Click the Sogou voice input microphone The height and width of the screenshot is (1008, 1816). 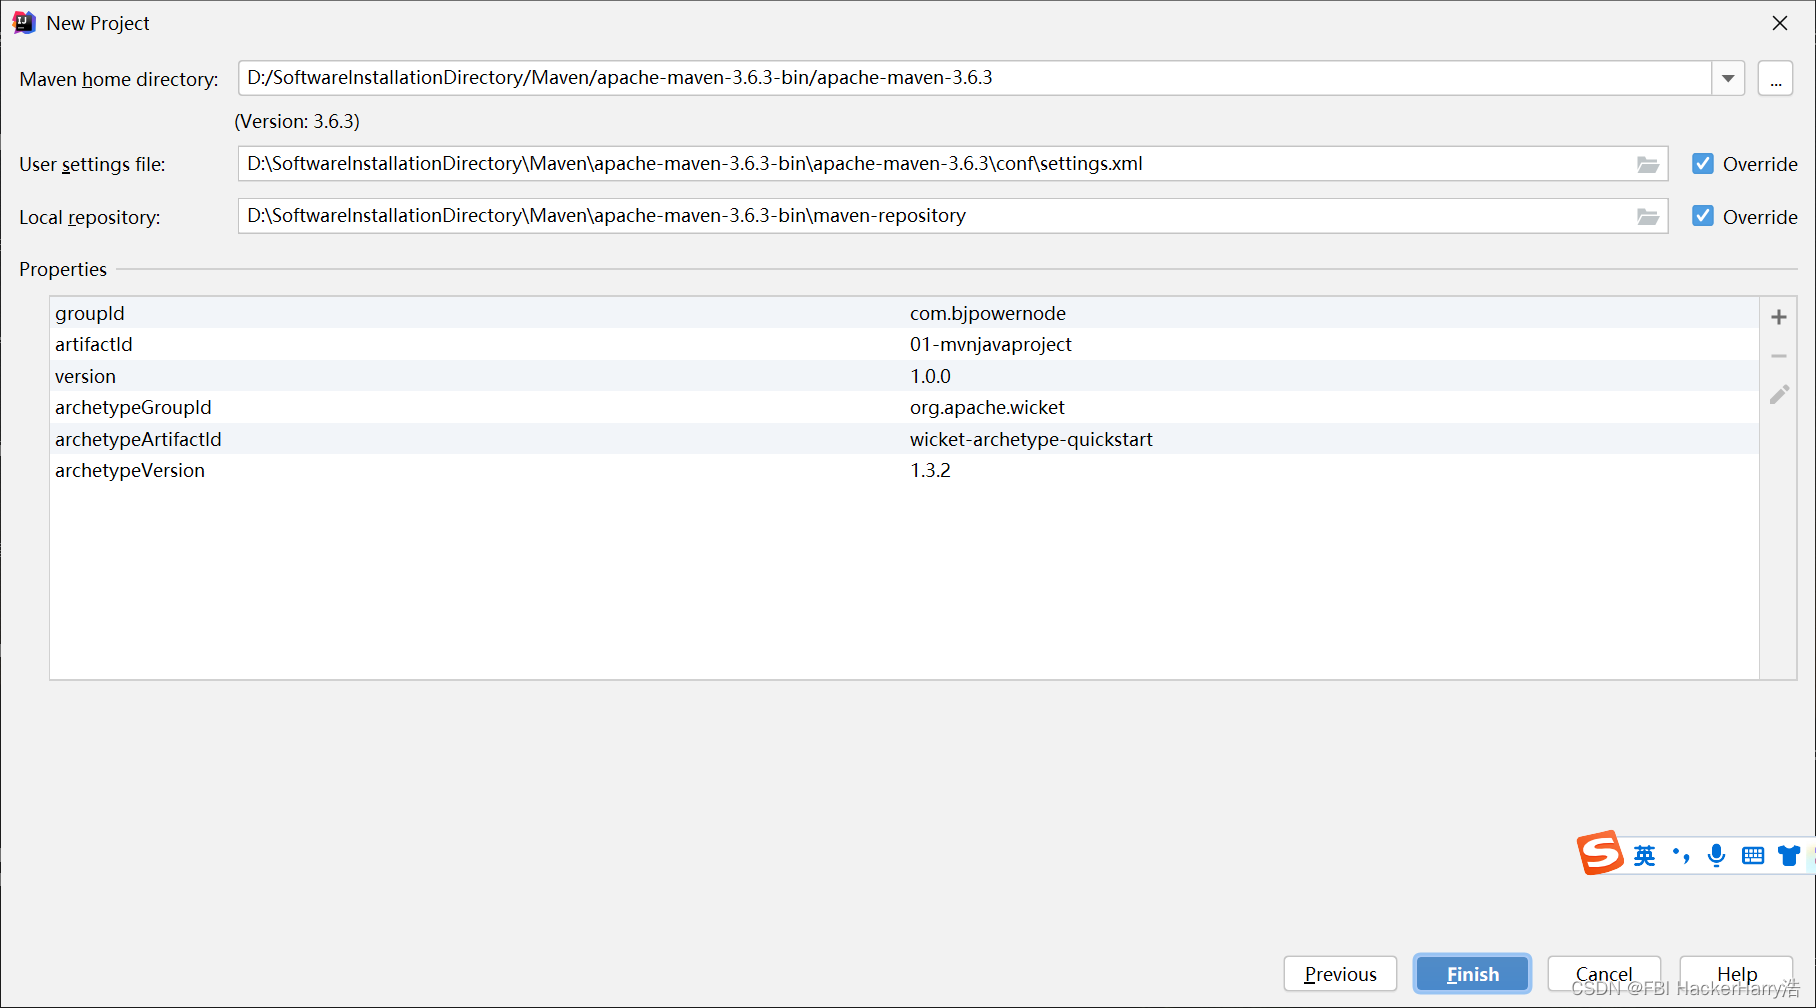(x=1716, y=855)
